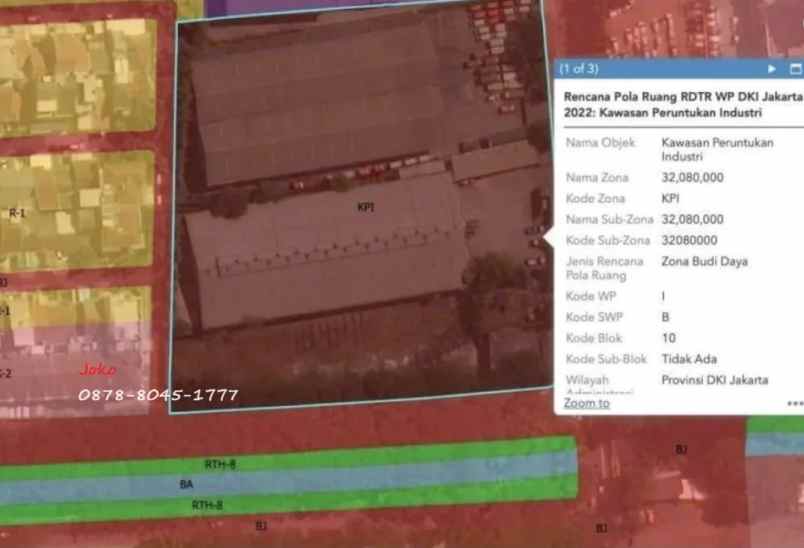Click the upper RTH-8 green strip label
The width and height of the screenshot is (804, 548).
point(220,464)
